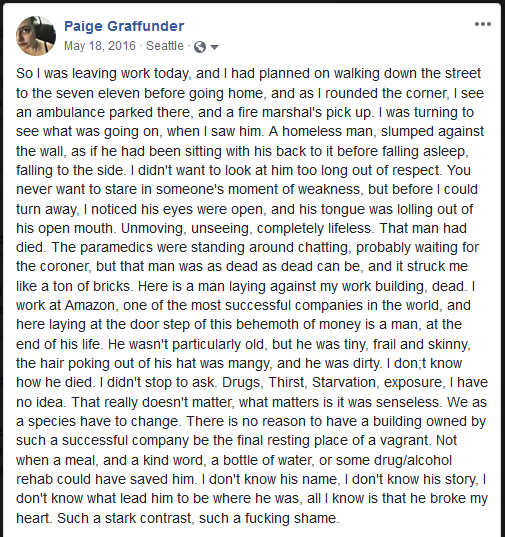Click the words 'We as a species have to change'

pos(251,412)
